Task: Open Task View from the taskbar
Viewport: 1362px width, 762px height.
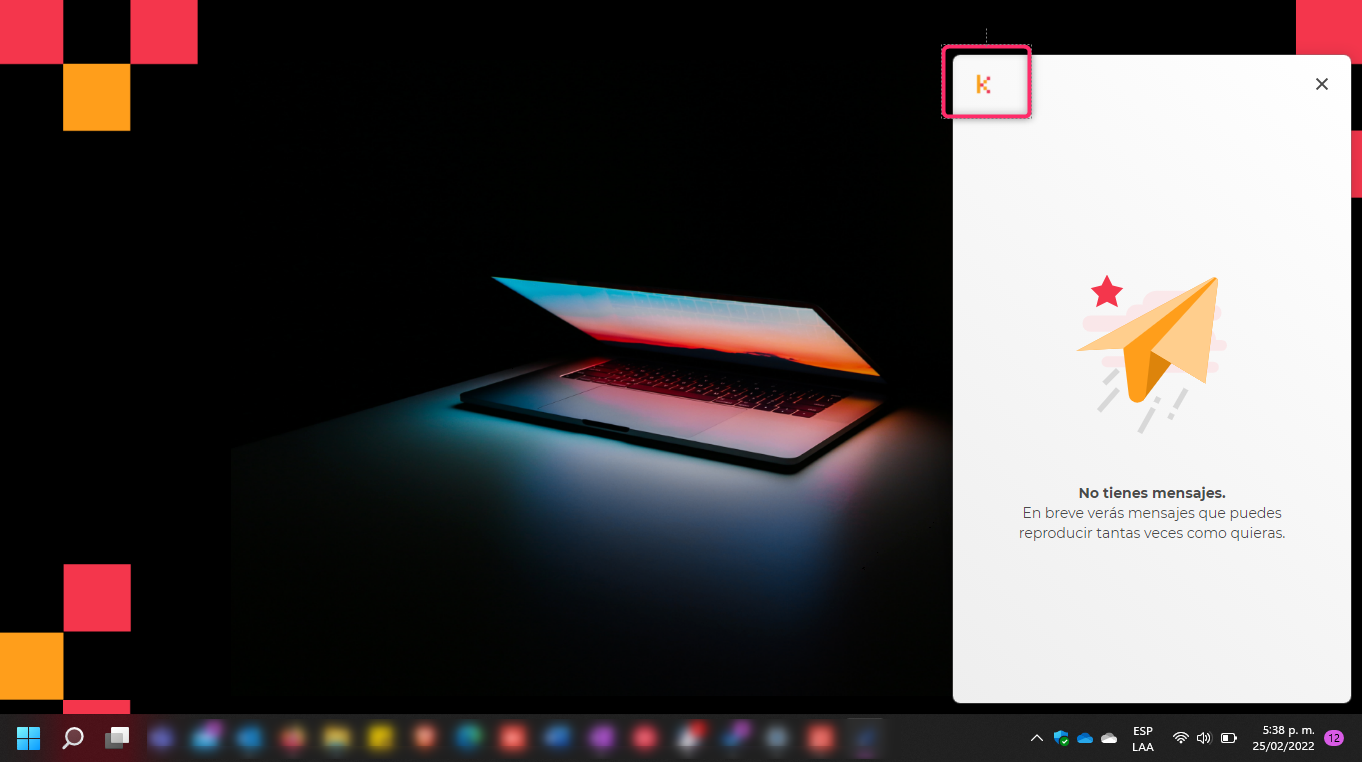Action: pyautogui.click(x=118, y=738)
